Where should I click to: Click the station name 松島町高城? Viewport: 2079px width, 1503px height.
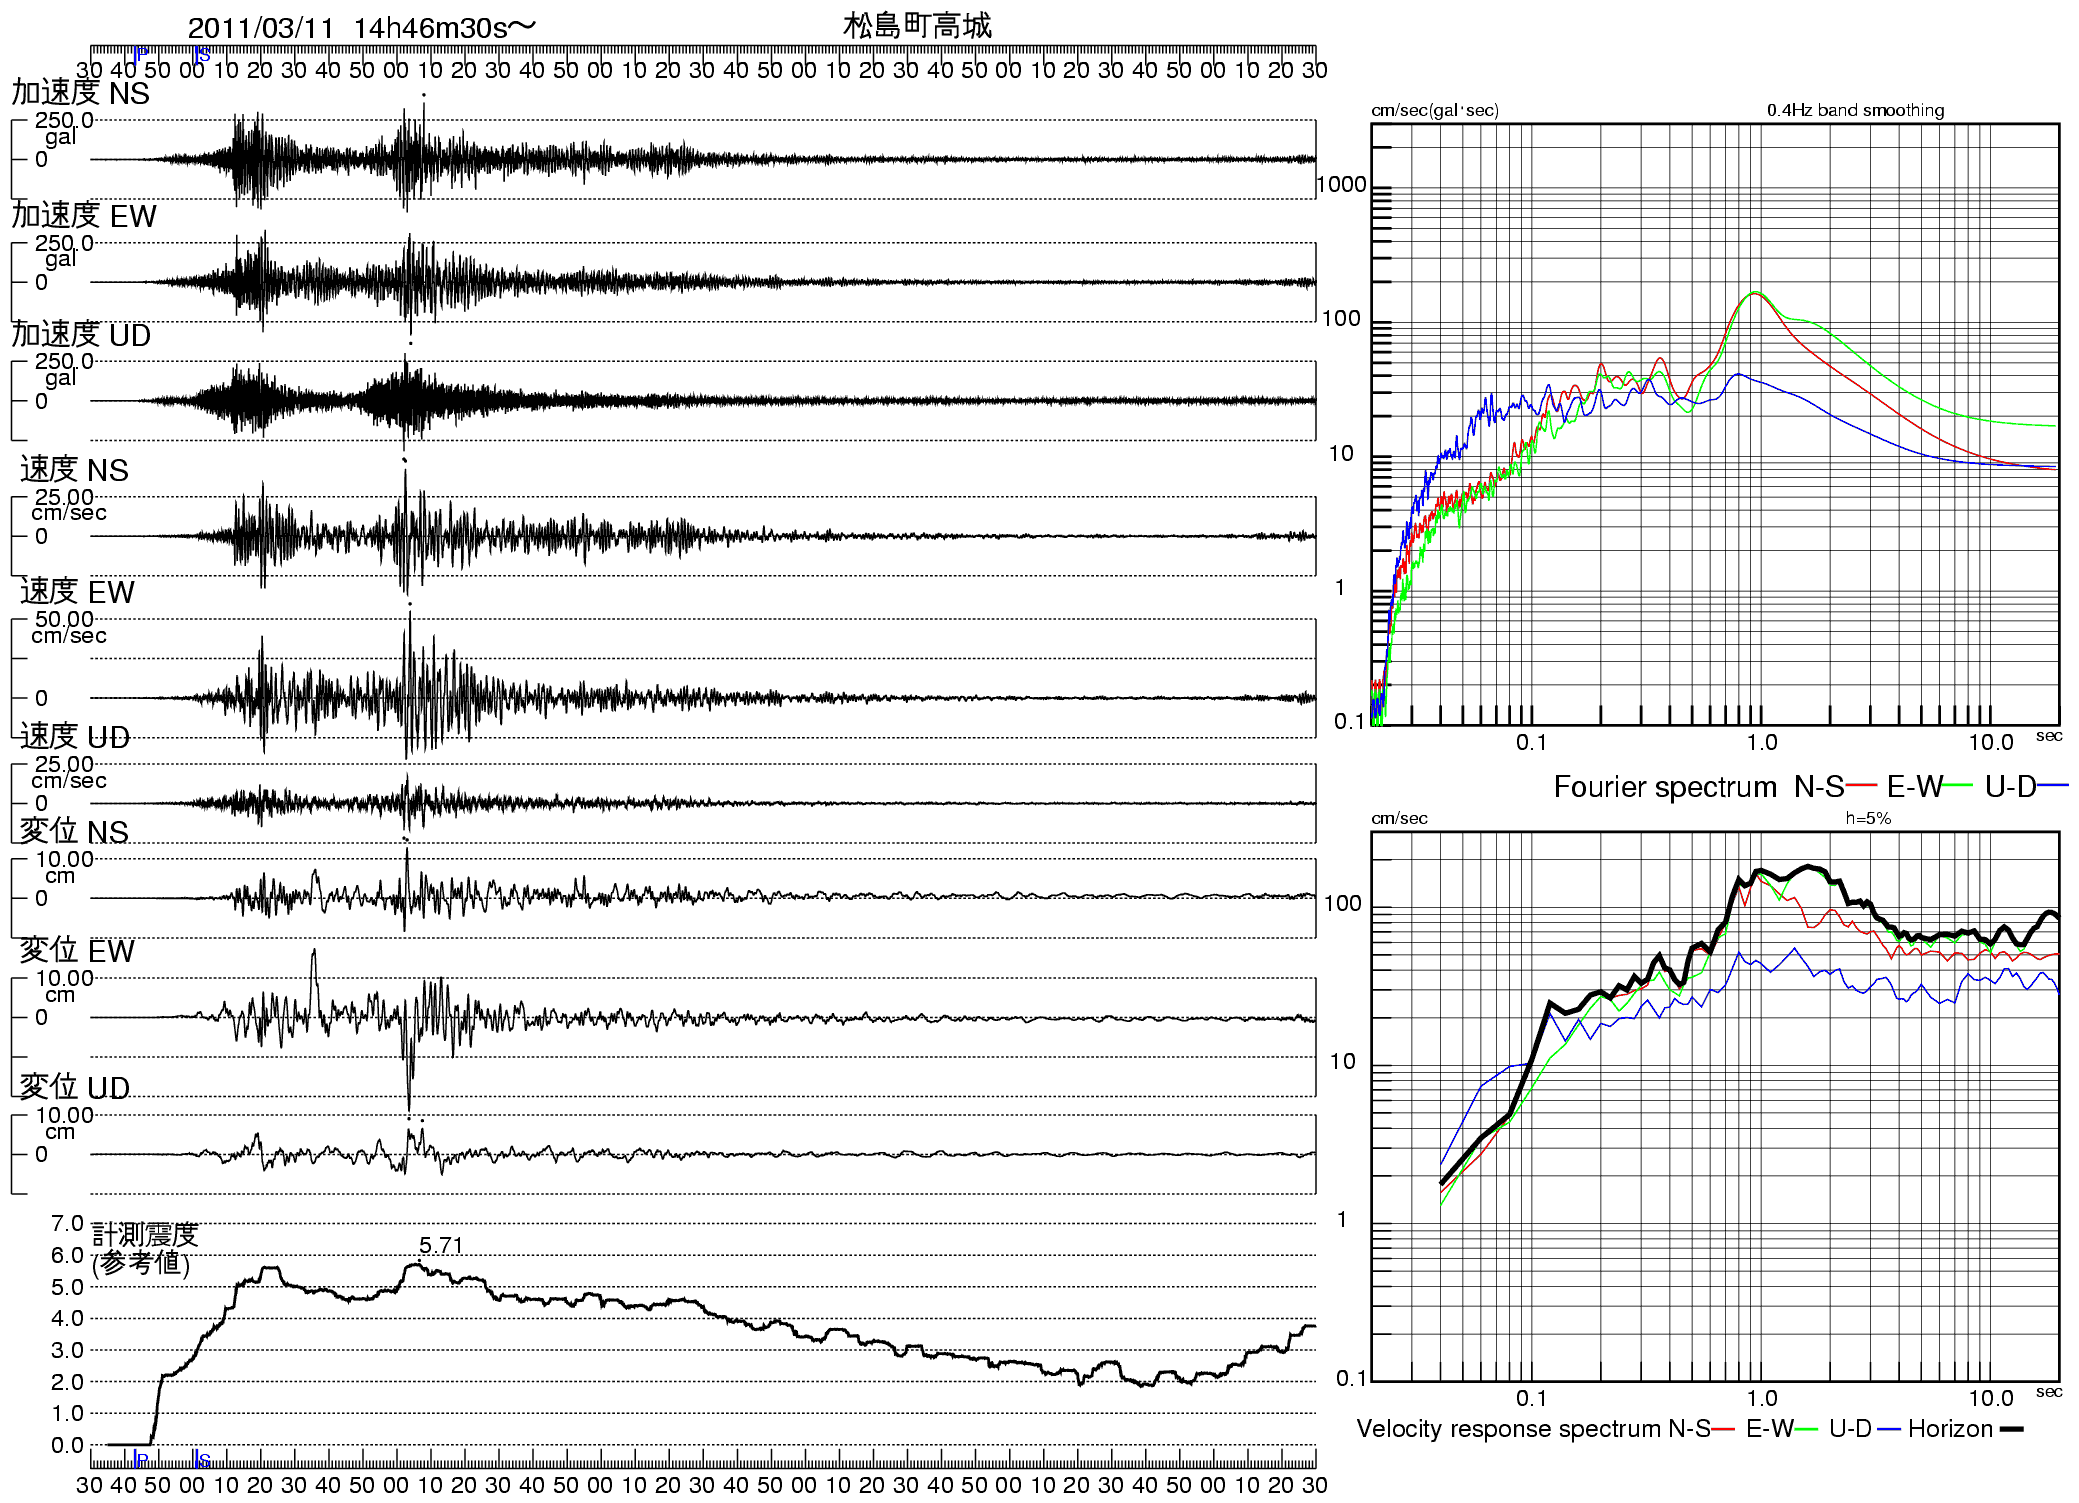tap(917, 26)
